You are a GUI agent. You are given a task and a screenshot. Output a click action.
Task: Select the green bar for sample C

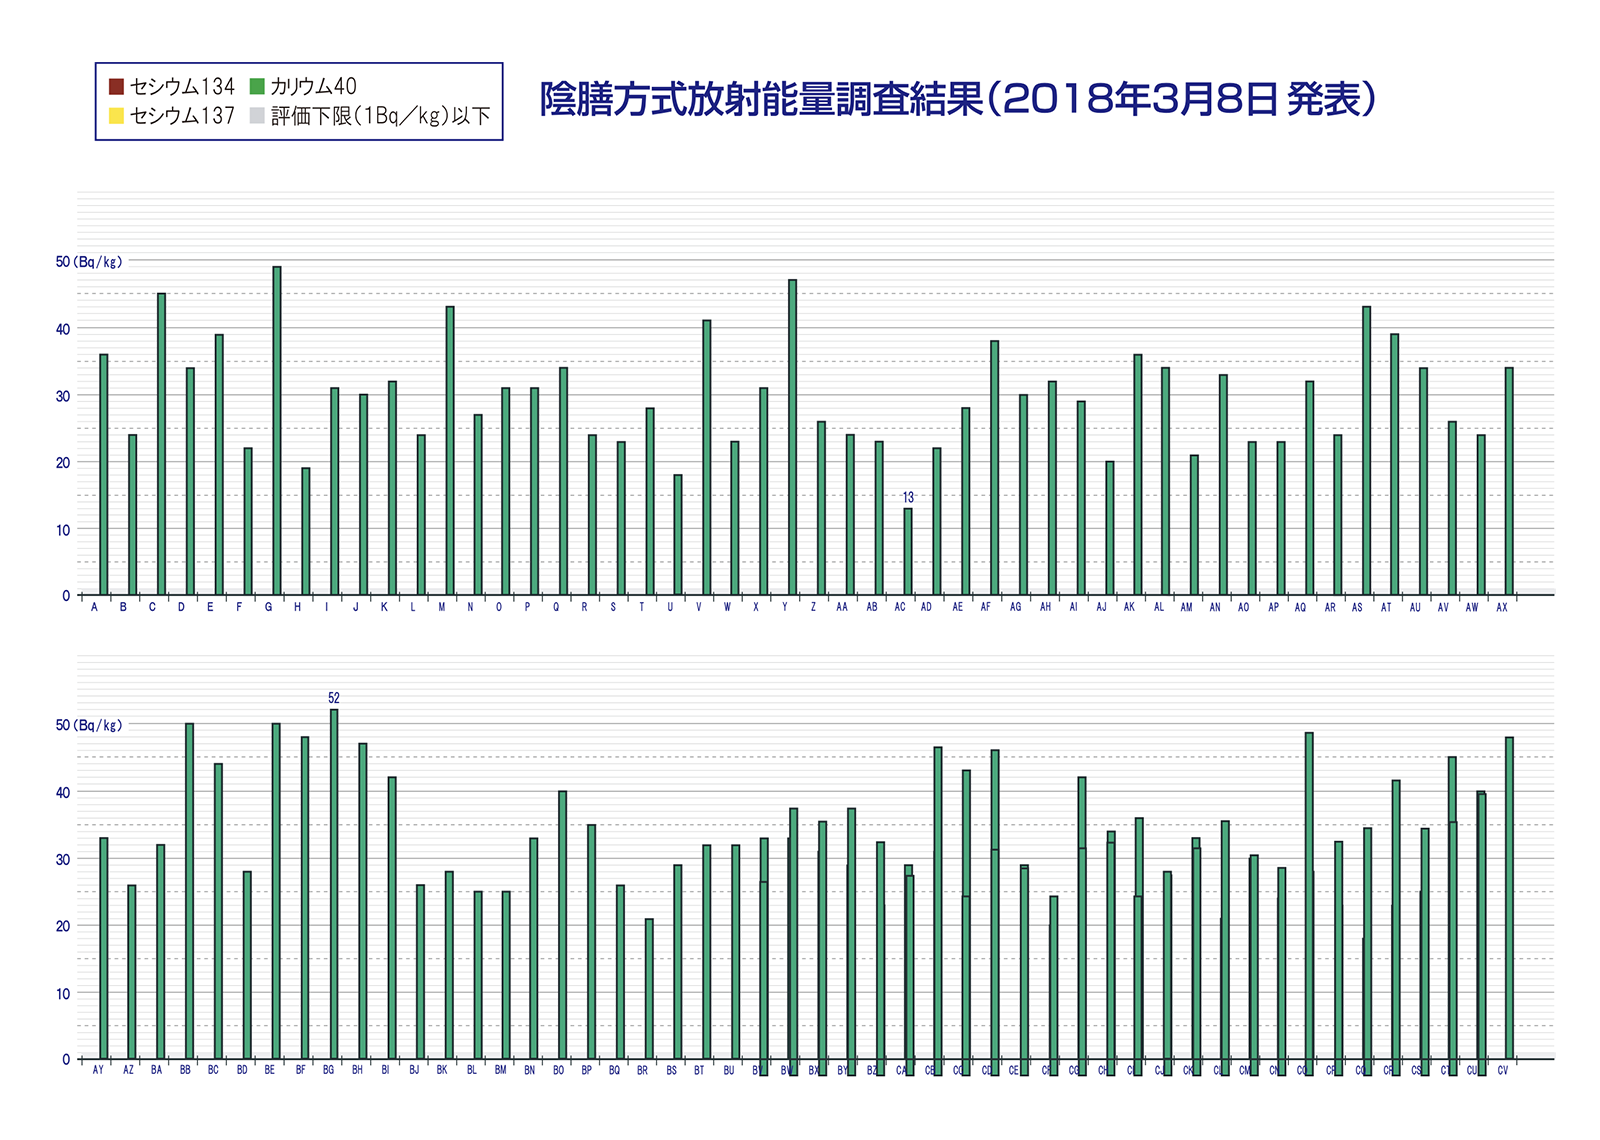pyautogui.click(x=161, y=444)
